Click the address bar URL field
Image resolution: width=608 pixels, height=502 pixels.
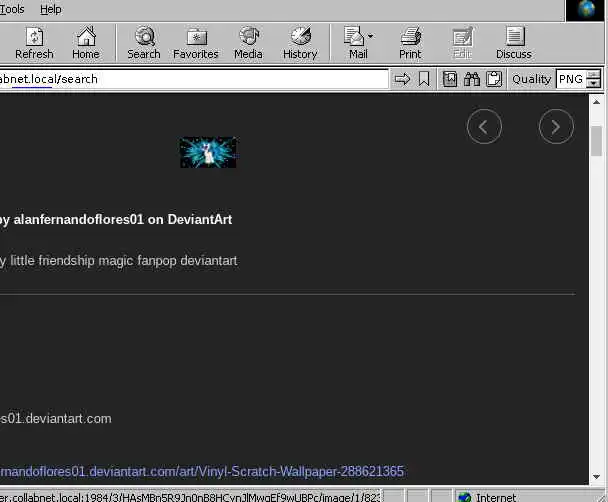pyautogui.click(x=193, y=79)
